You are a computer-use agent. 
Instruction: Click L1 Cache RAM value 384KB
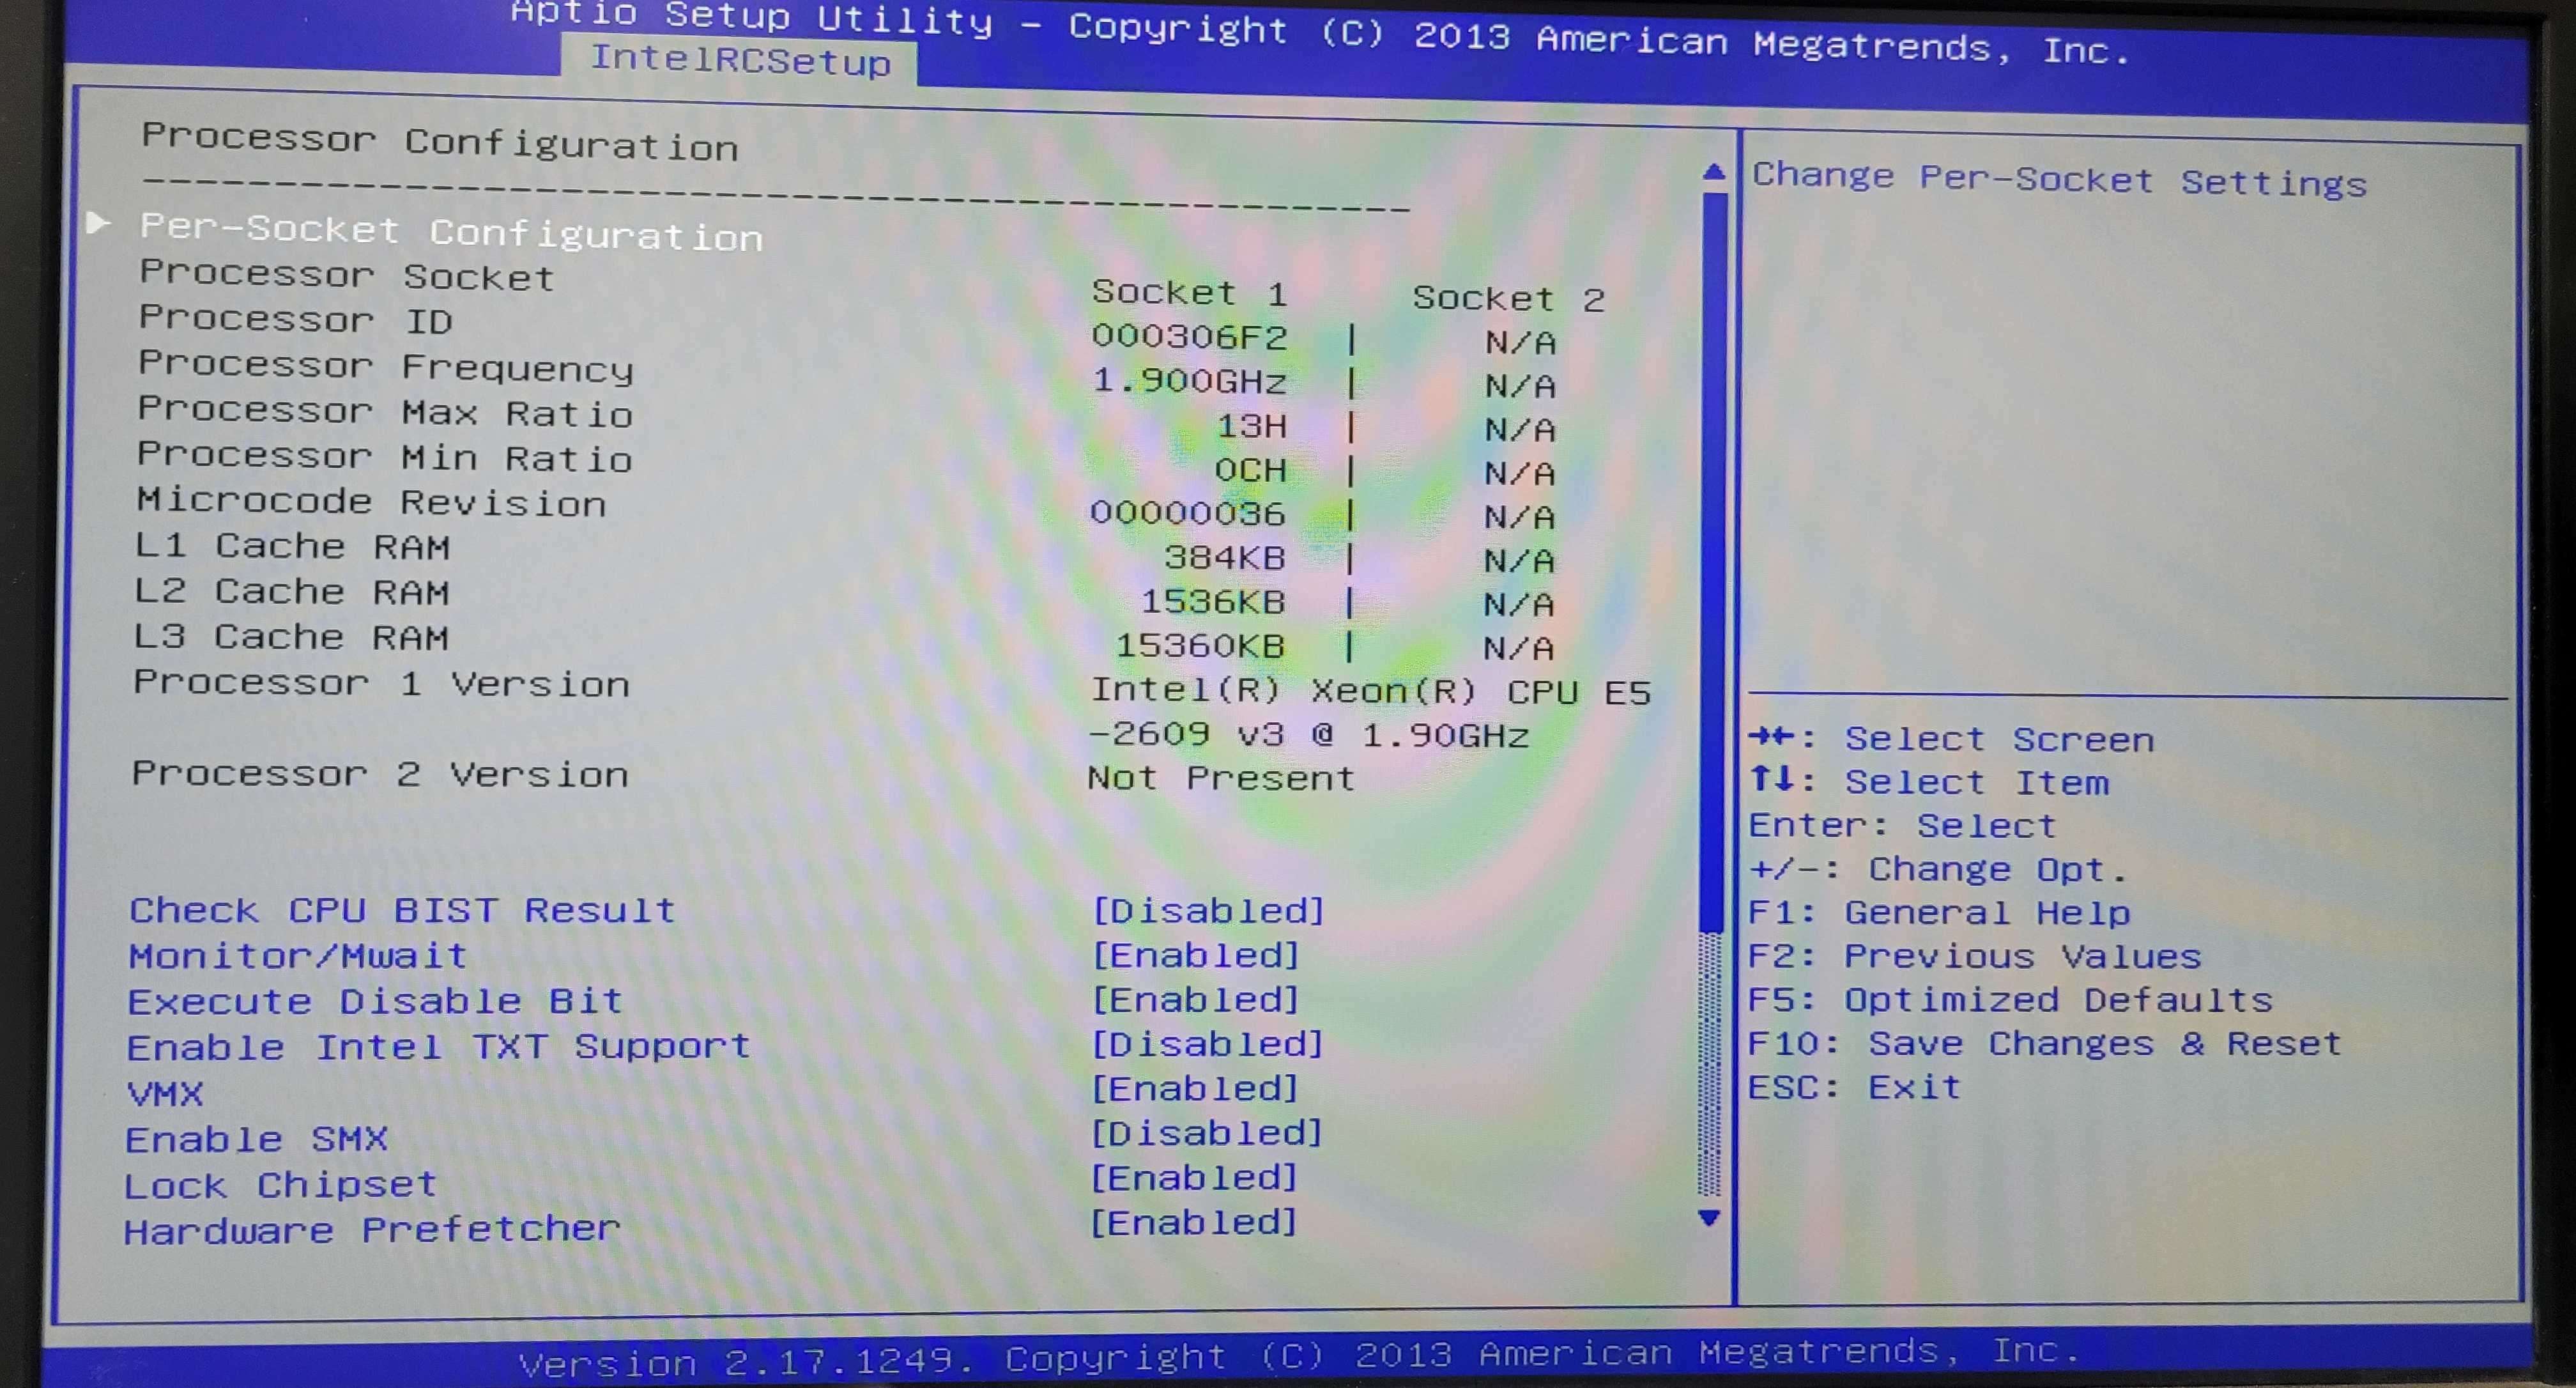[x=1224, y=557]
